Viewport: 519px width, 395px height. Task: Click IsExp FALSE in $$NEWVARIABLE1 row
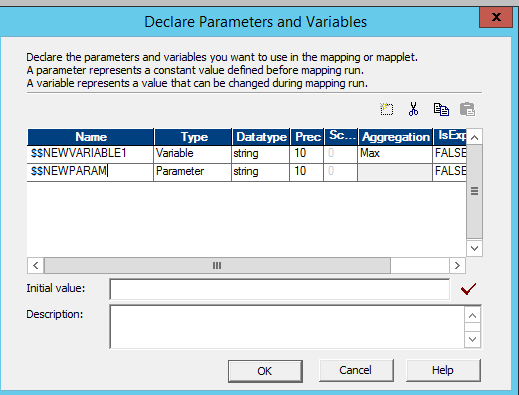click(450, 153)
